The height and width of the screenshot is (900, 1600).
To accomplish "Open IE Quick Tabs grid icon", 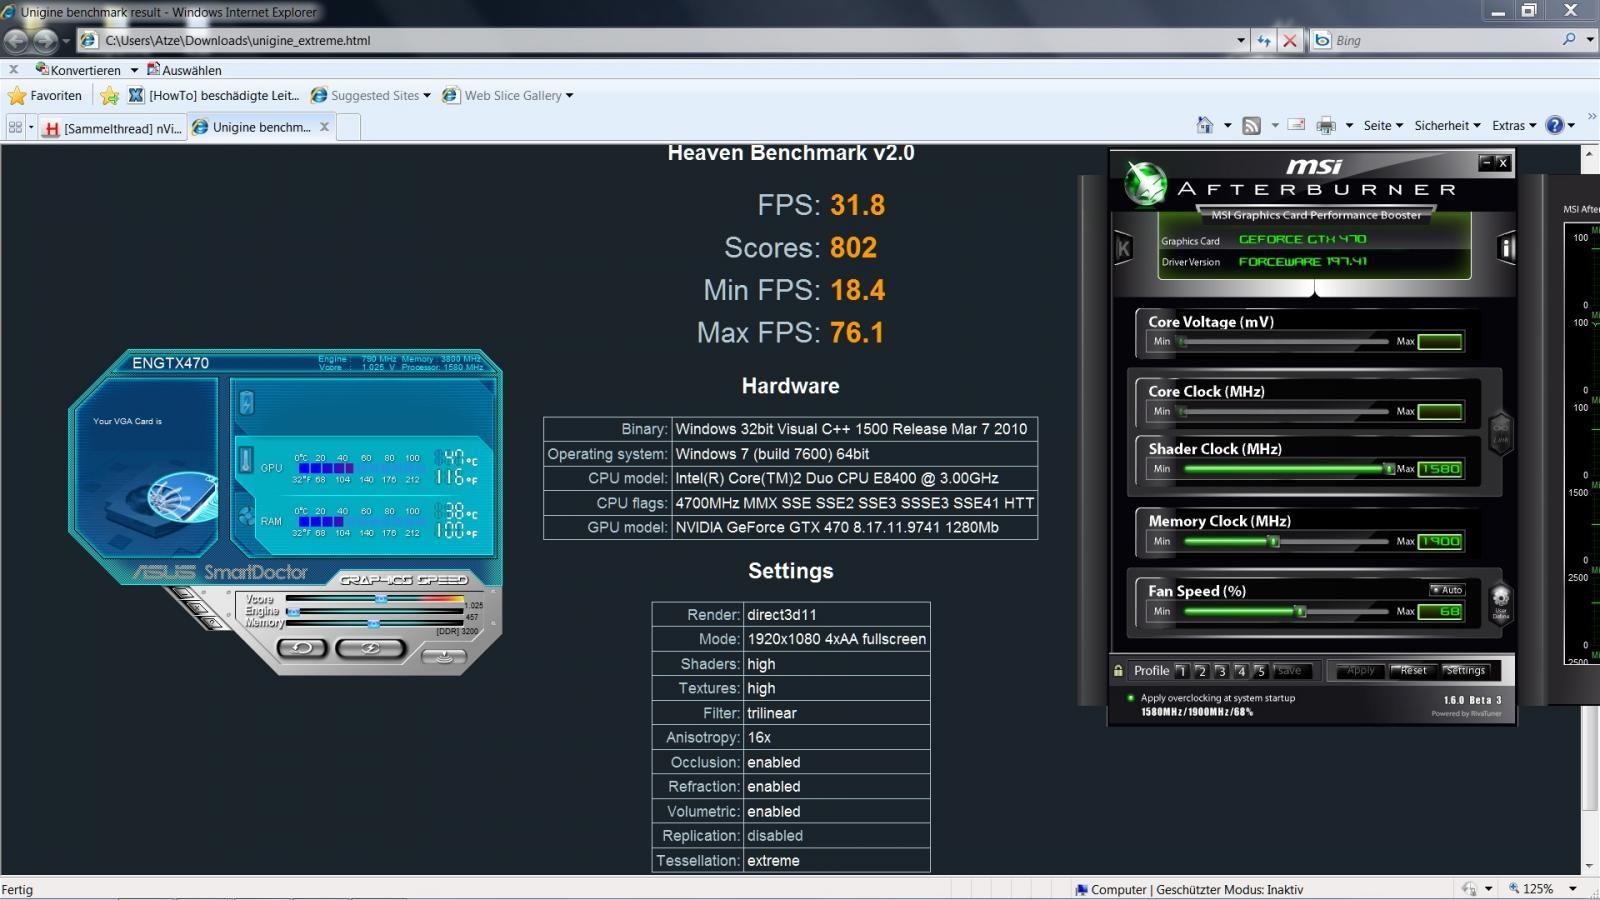I will coord(15,127).
